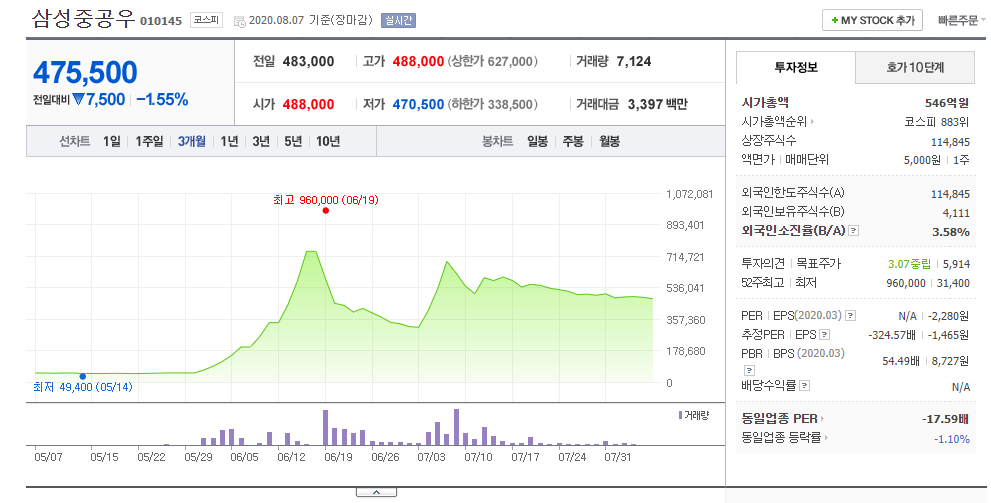Screen dimensions: 991x503
Task: Click the red 최고 960,000 marker dot
Action: coord(325,210)
